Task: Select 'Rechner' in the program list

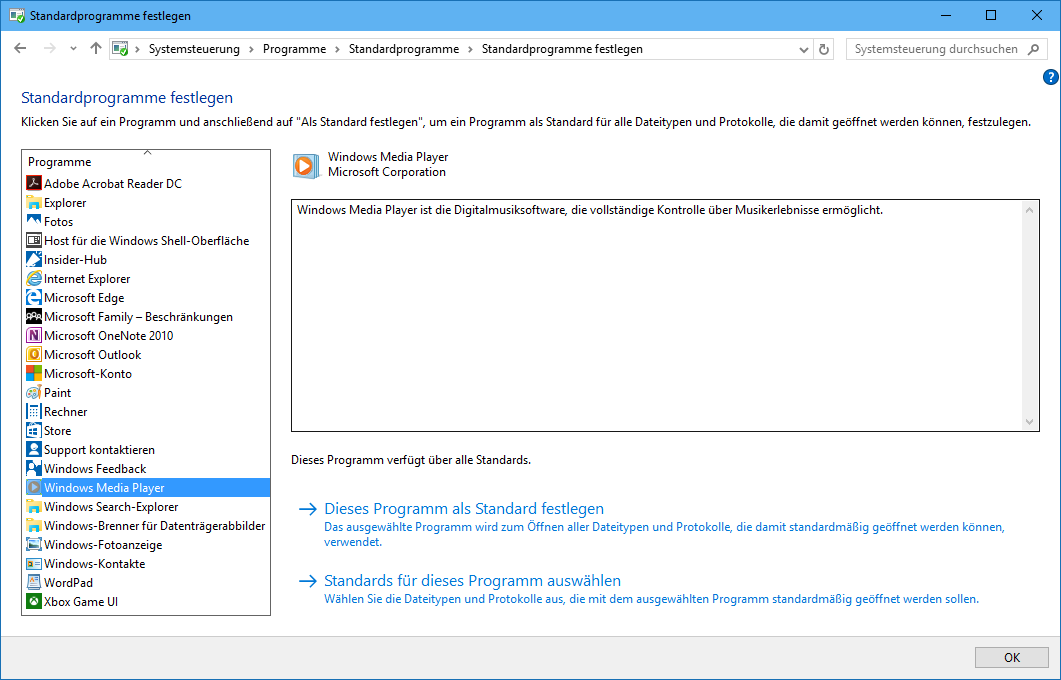Action: (x=66, y=411)
